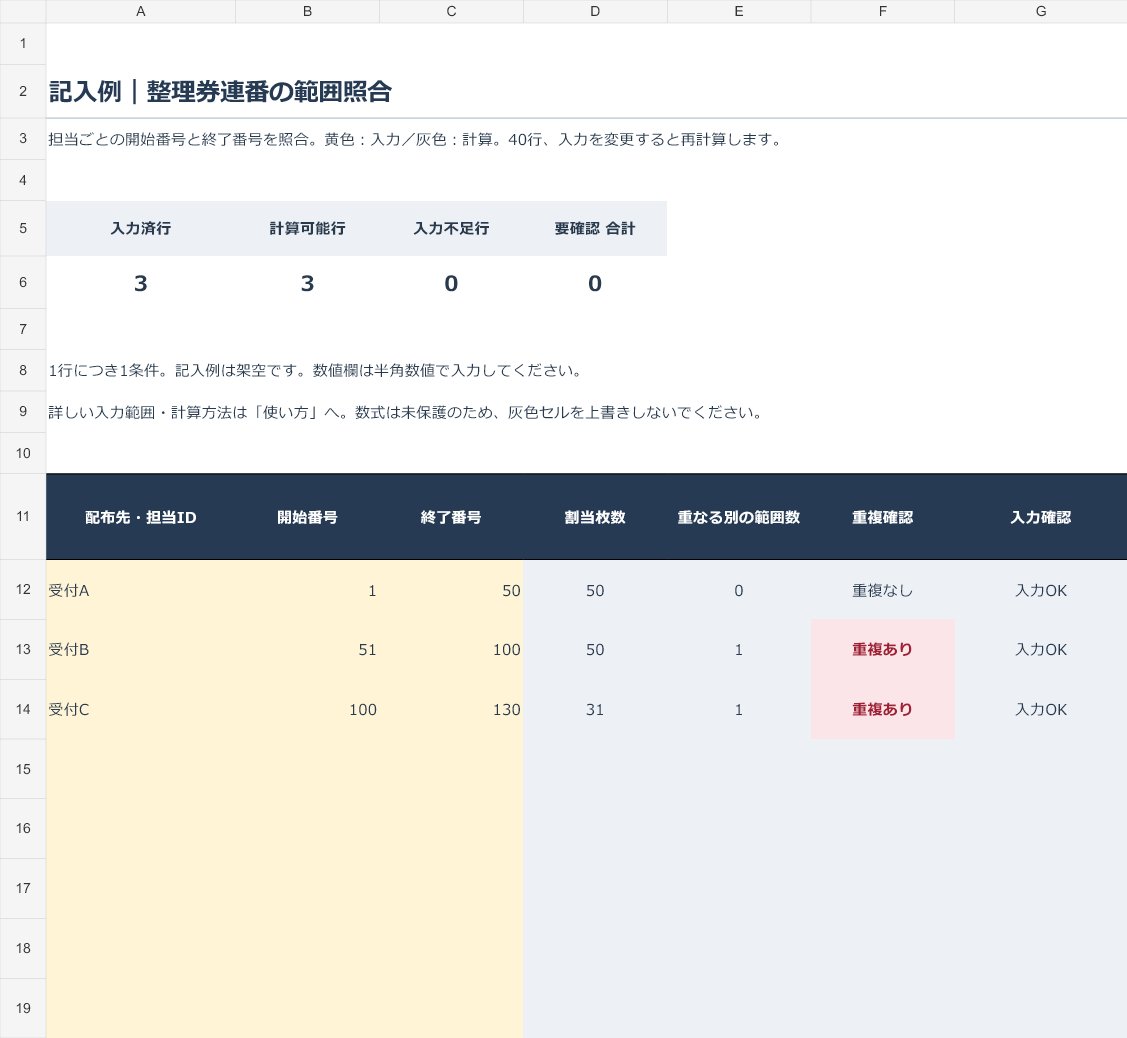Select 受付A start number 1
Screen dimensions: 1127x1038
click(x=308, y=590)
